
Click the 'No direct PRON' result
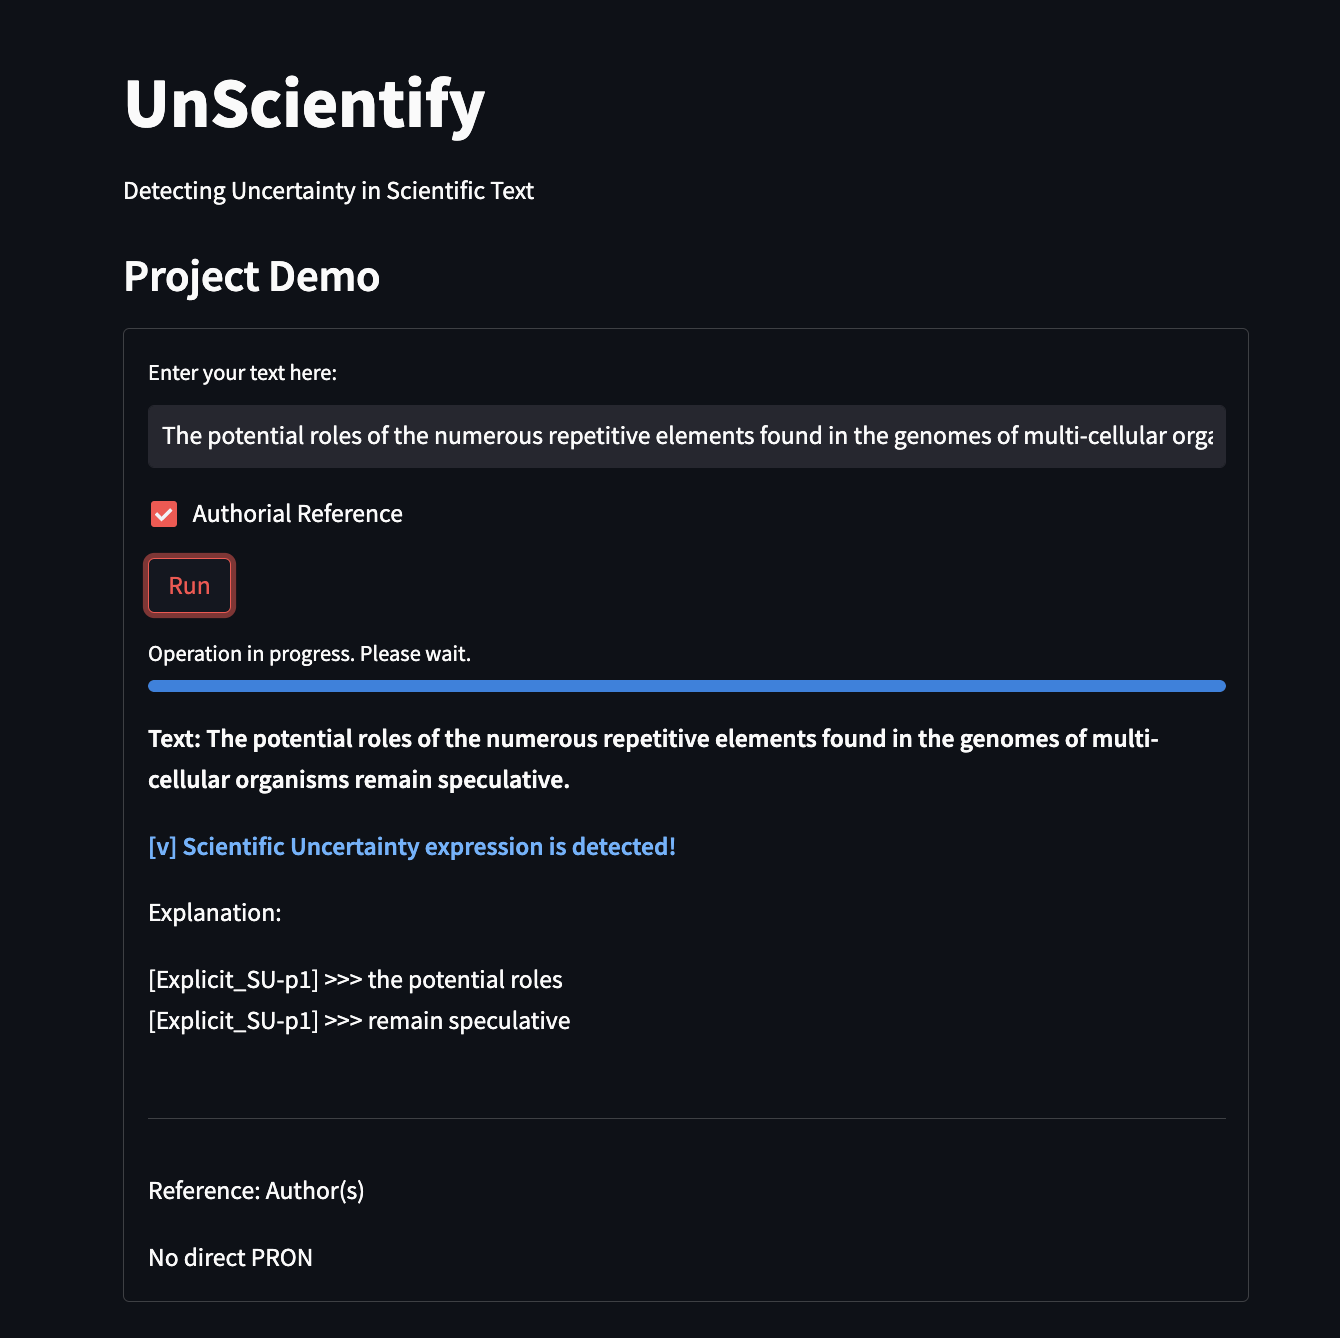coord(230,1258)
